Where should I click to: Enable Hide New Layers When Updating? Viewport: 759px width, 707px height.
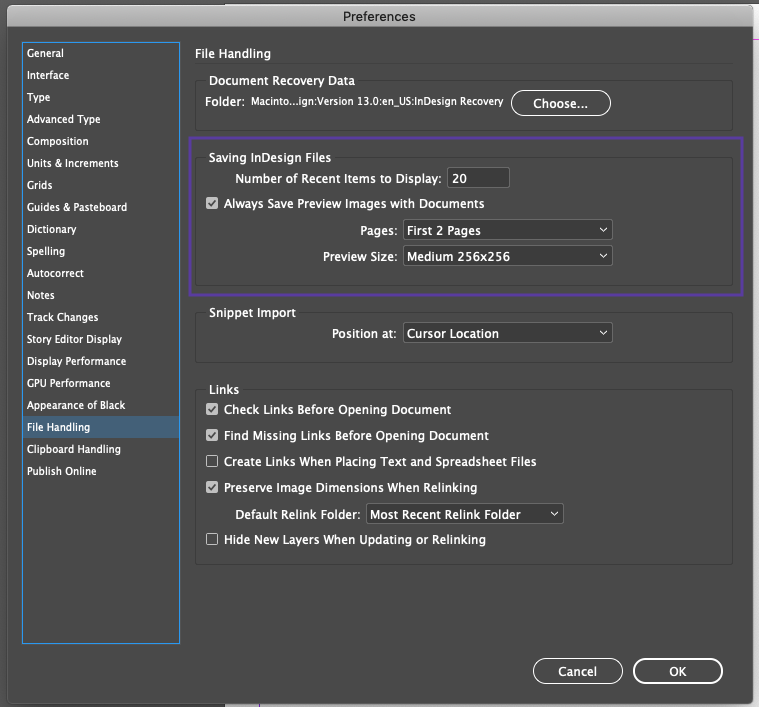(212, 540)
